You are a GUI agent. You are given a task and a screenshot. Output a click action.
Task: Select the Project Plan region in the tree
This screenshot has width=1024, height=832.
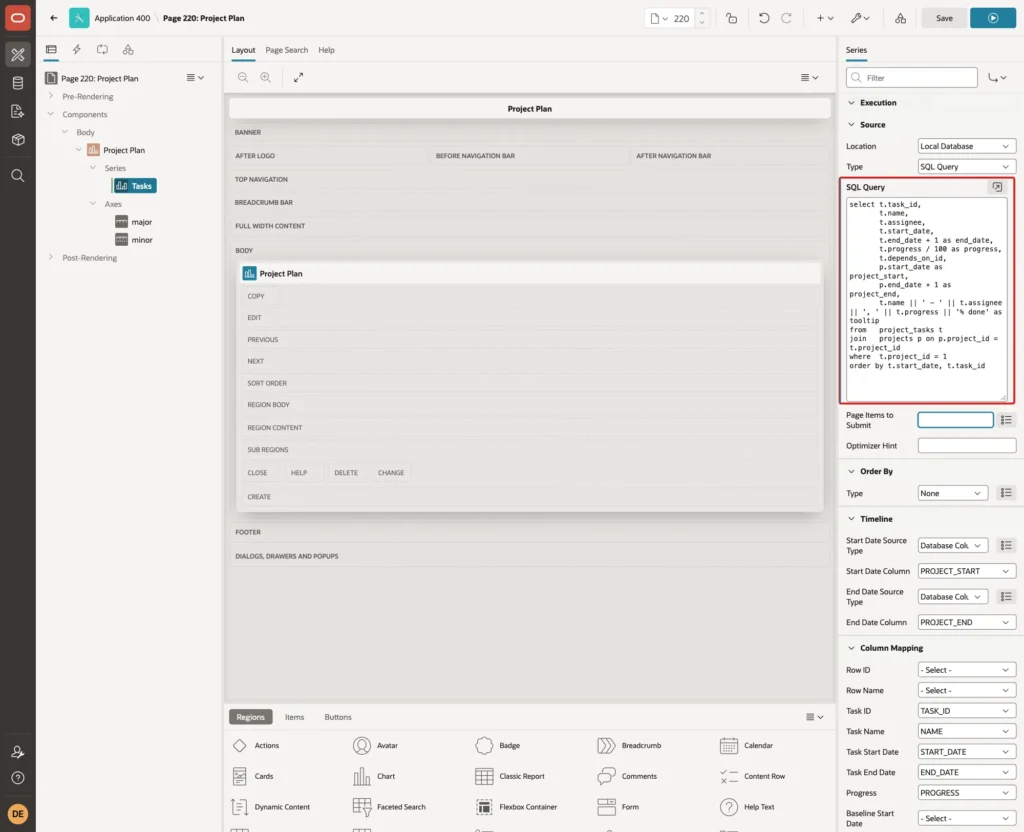[x=116, y=150]
